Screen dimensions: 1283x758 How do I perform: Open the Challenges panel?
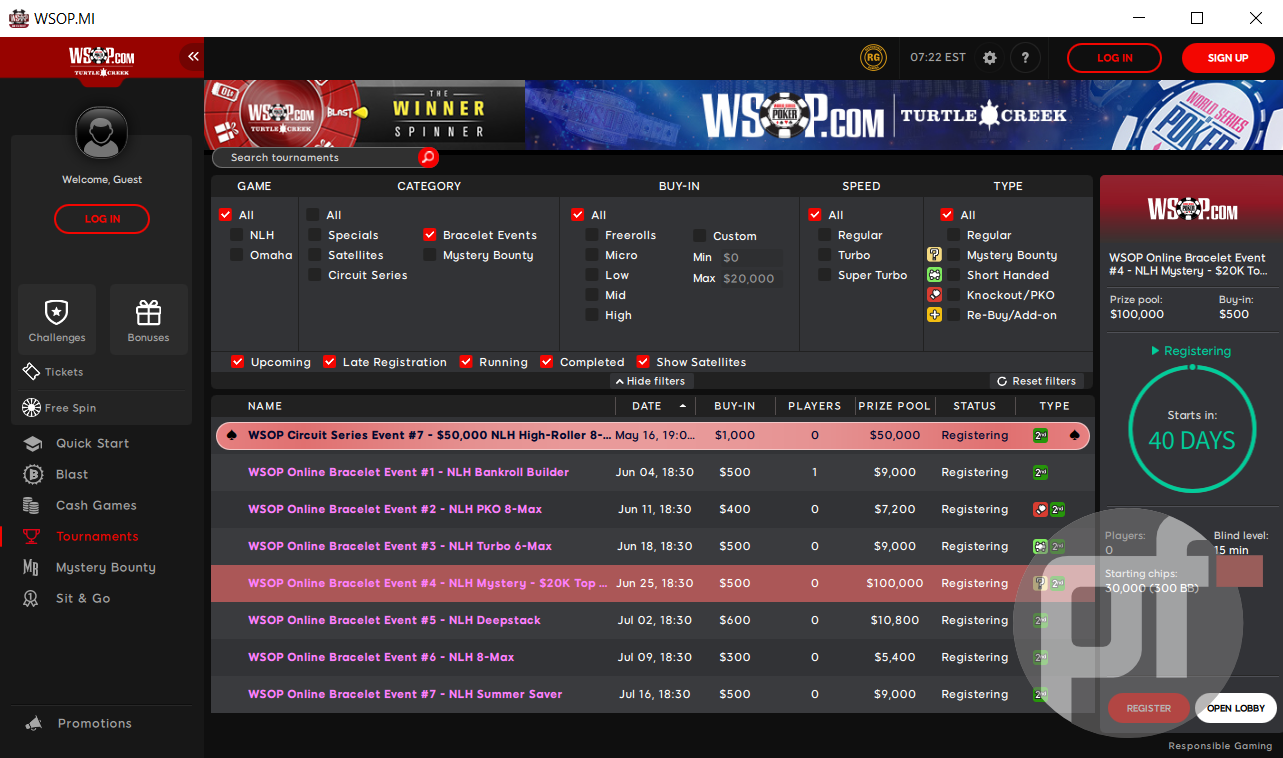click(56, 318)
